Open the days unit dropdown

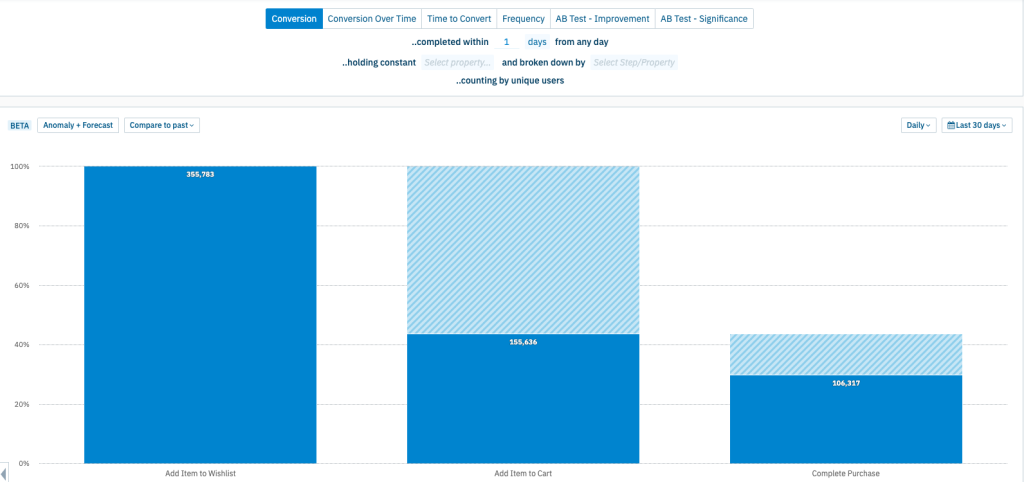pyautogui.click(x=537, y=42)
